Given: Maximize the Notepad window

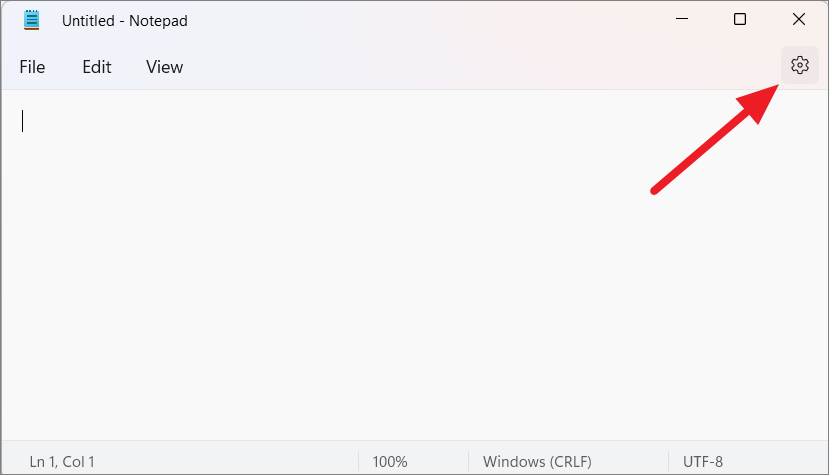Looking at the screenshot, I should (x=740, y=20).
